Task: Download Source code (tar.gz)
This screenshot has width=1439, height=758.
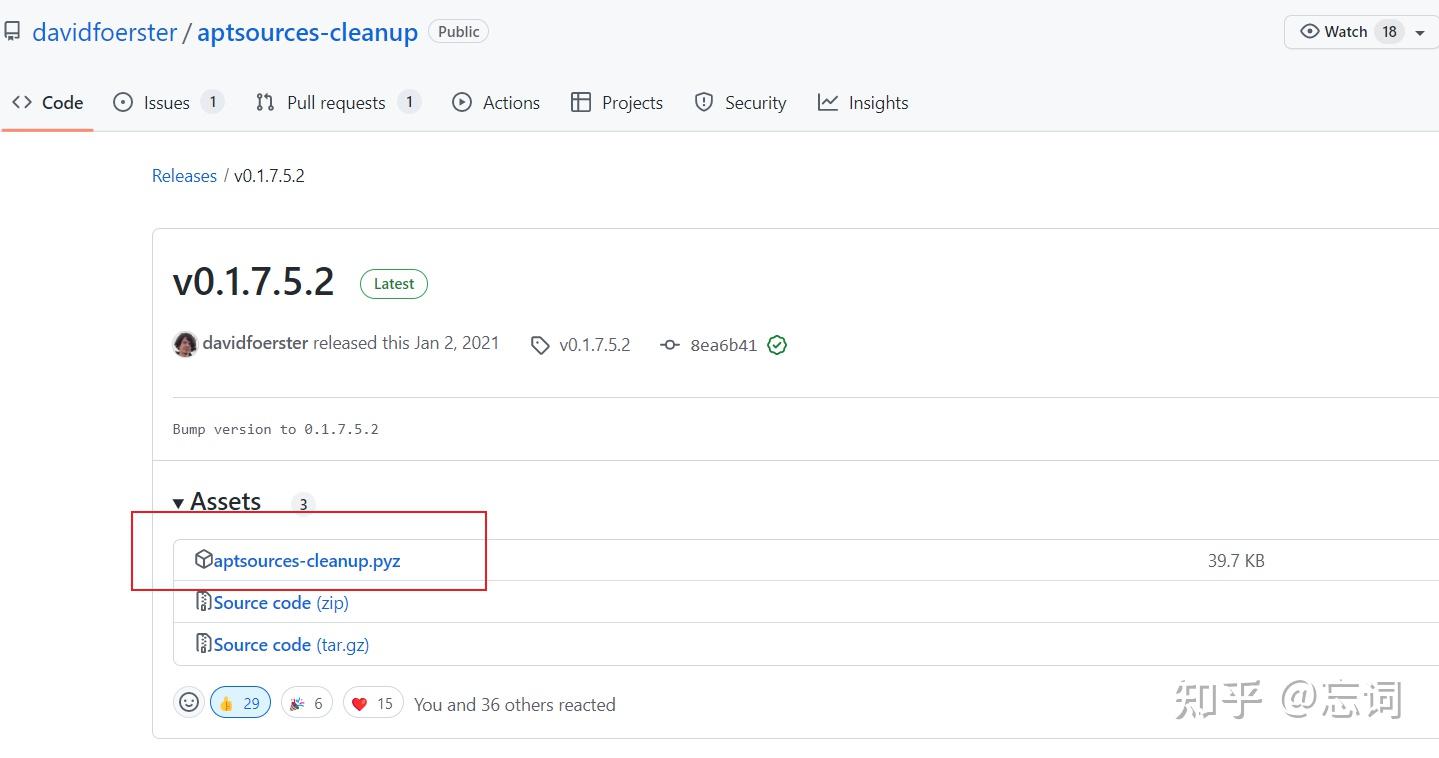Action: point(291,645)
